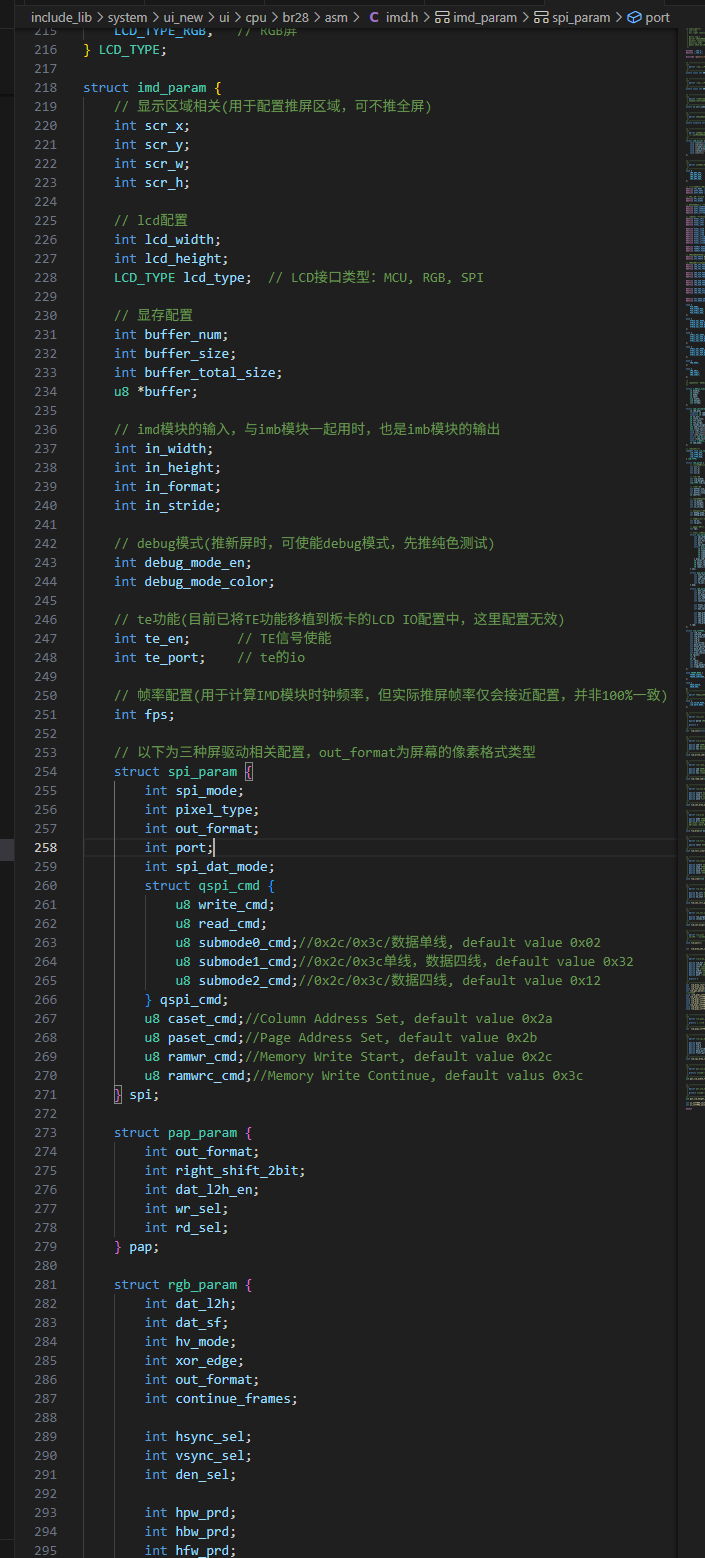The width and height of the screenshot is (705, 1558).
Task: Click the 'int buffer_total_size;' declaration
Action: [198, 372]
